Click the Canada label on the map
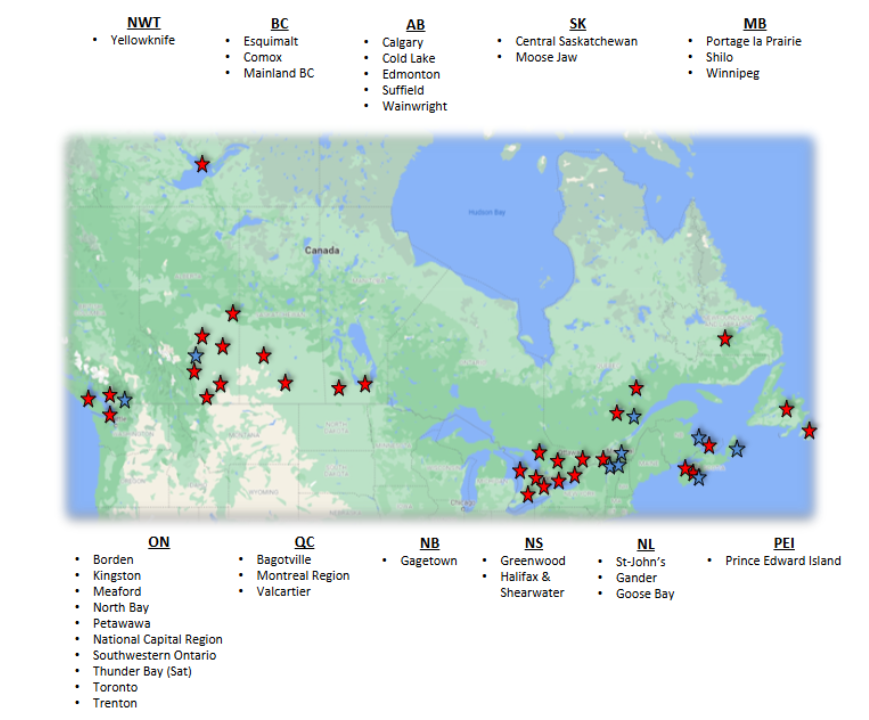Screen dimensions: 869x720 322,250
